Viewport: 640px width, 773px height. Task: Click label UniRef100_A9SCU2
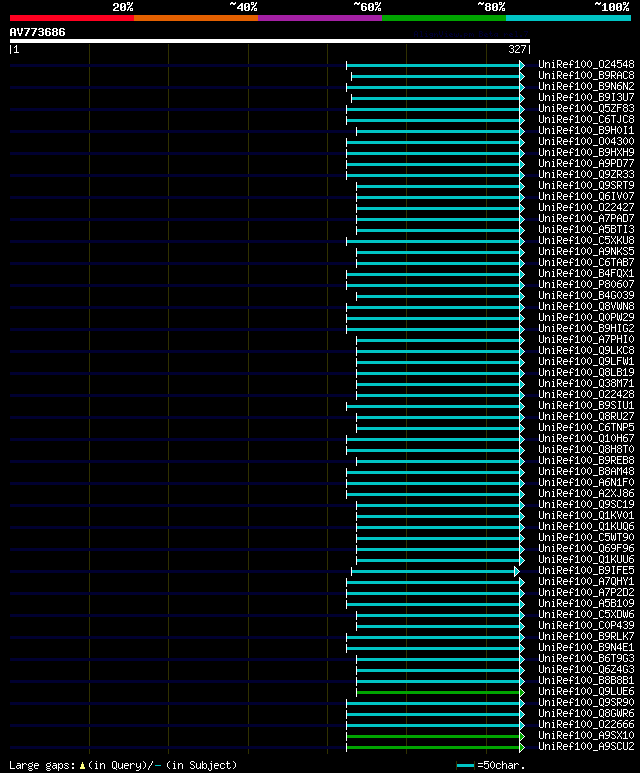coord(586,746)
